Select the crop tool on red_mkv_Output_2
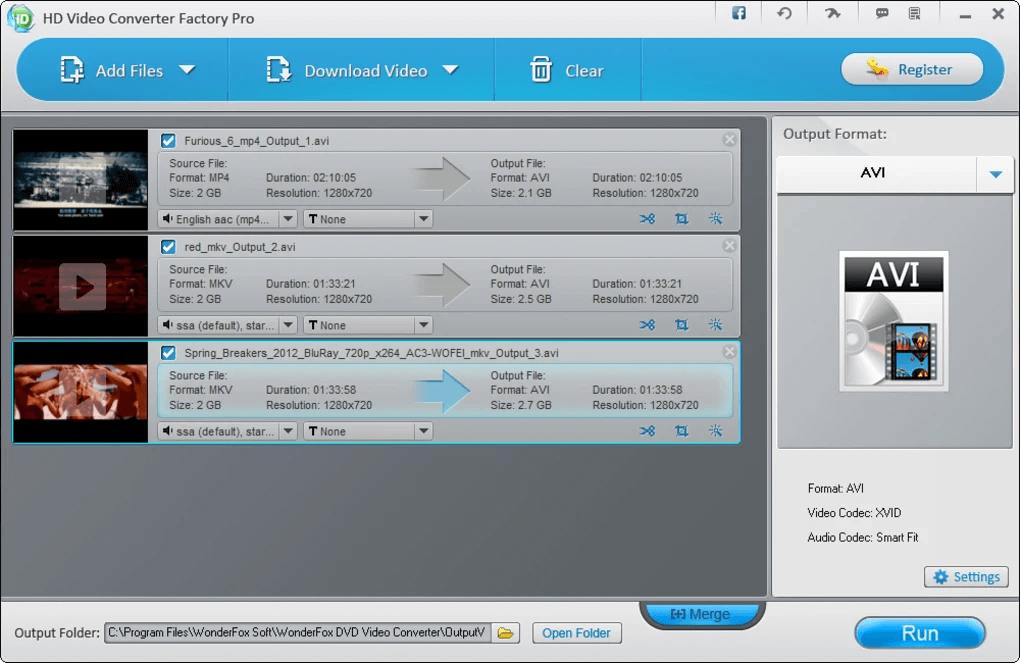Image resolution: width=1020 pixels, height=663 pixels. 681,324
